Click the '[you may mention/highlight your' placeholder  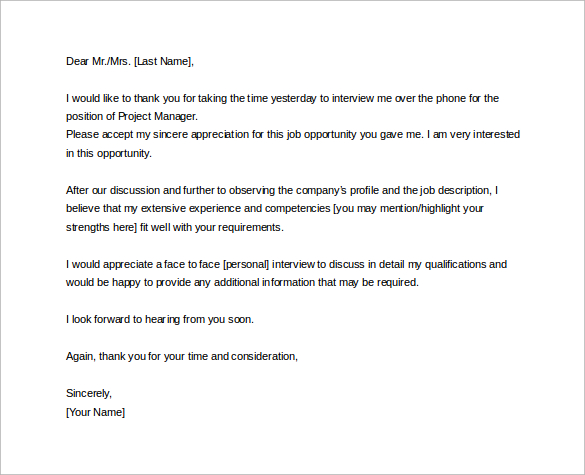coord(408,209)
